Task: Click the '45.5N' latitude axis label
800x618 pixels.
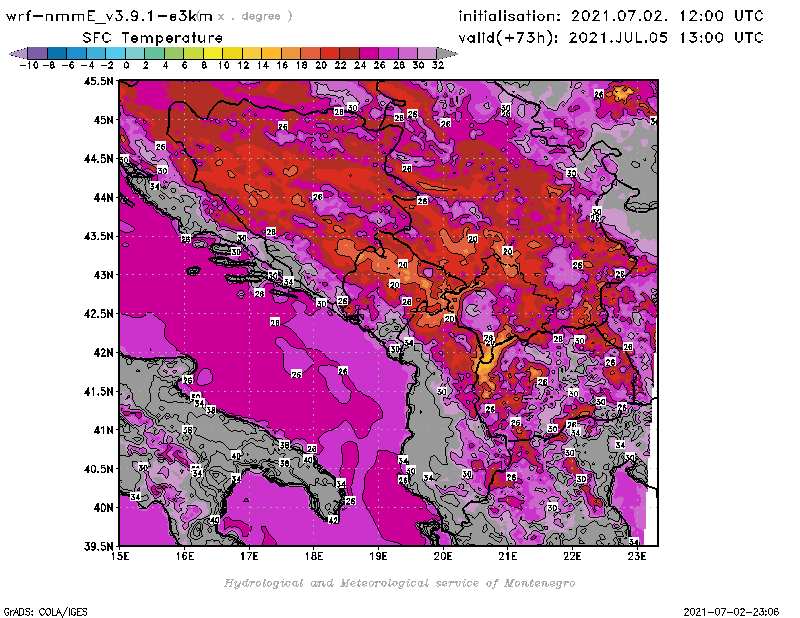Action: click(98, 81)
